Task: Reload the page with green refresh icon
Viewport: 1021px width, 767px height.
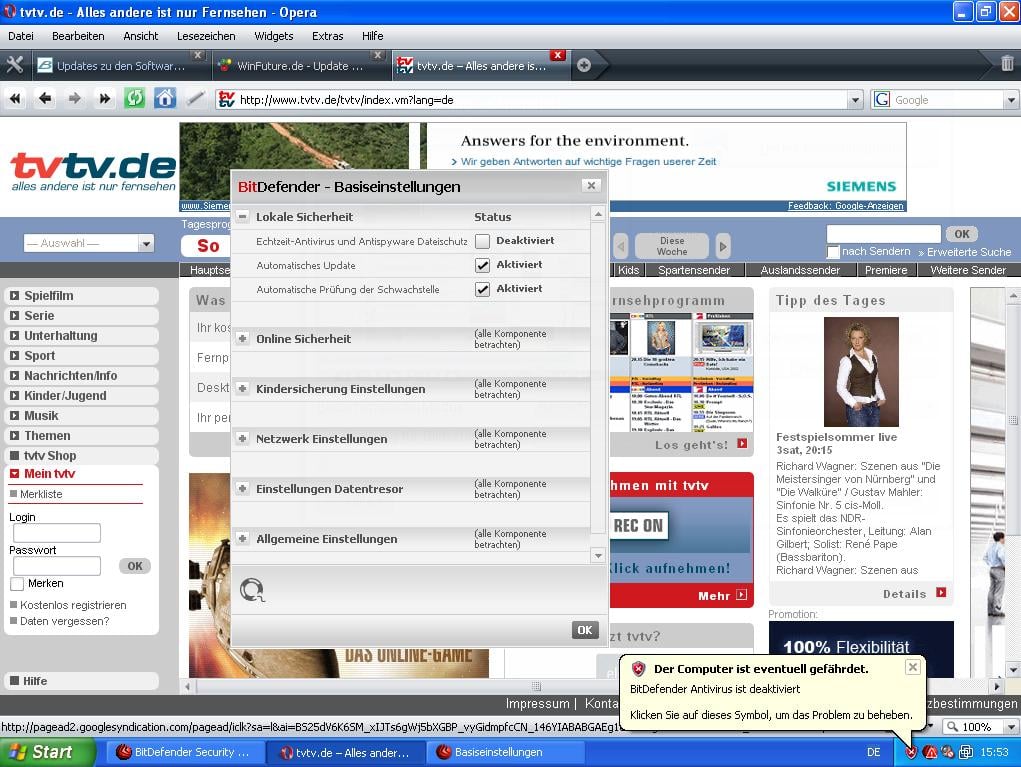Action: pos(135,99)
